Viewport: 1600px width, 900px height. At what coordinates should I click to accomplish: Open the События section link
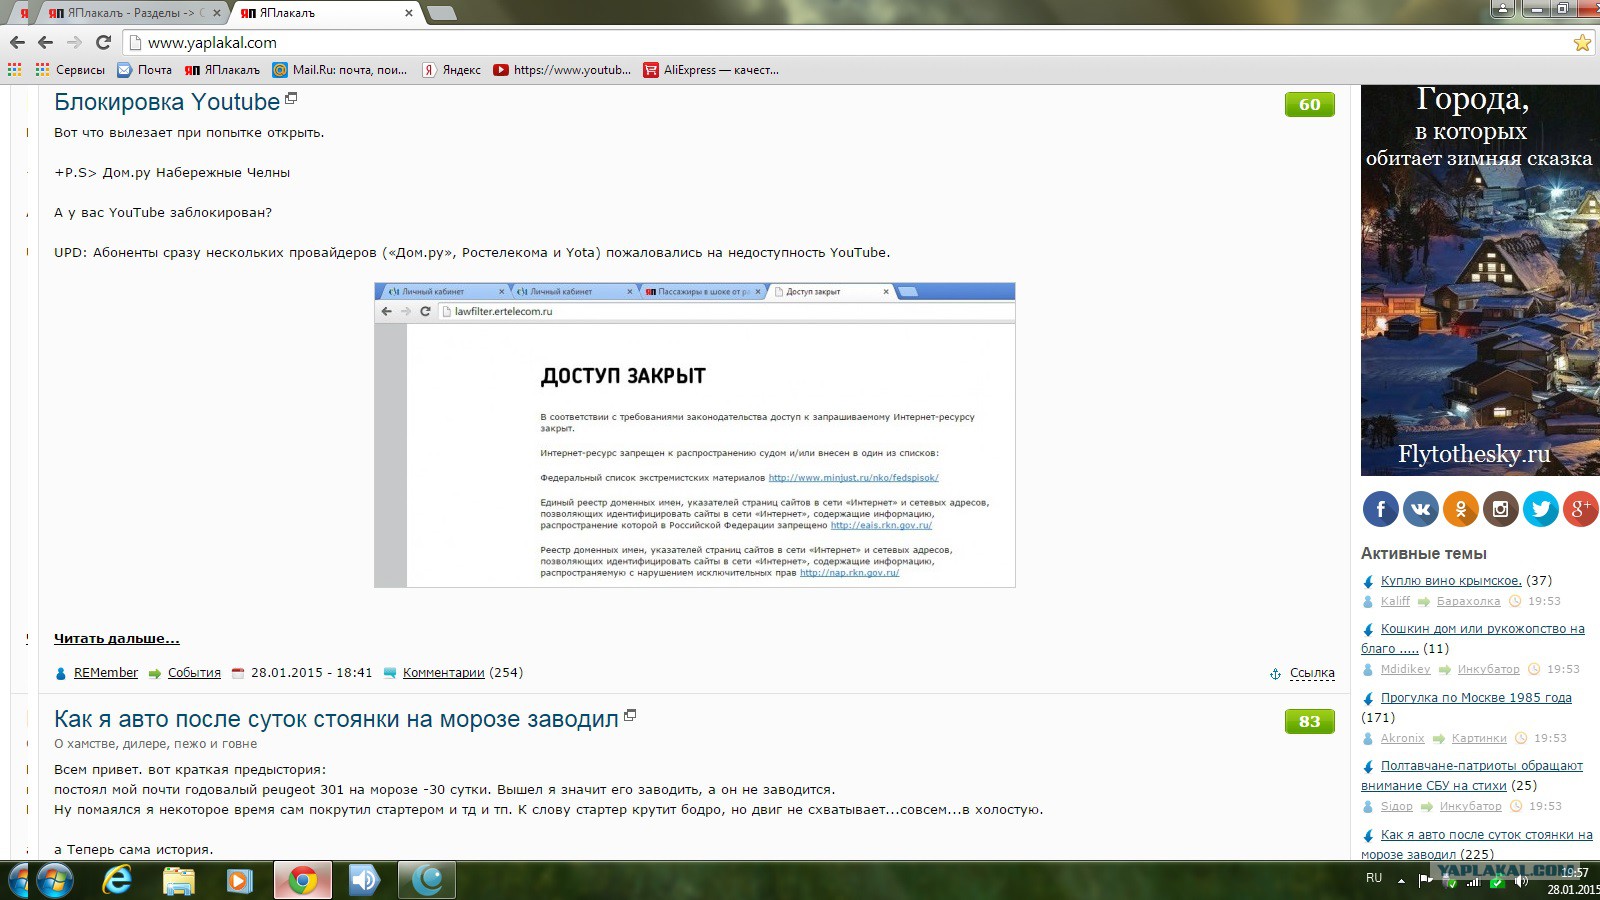194,673
